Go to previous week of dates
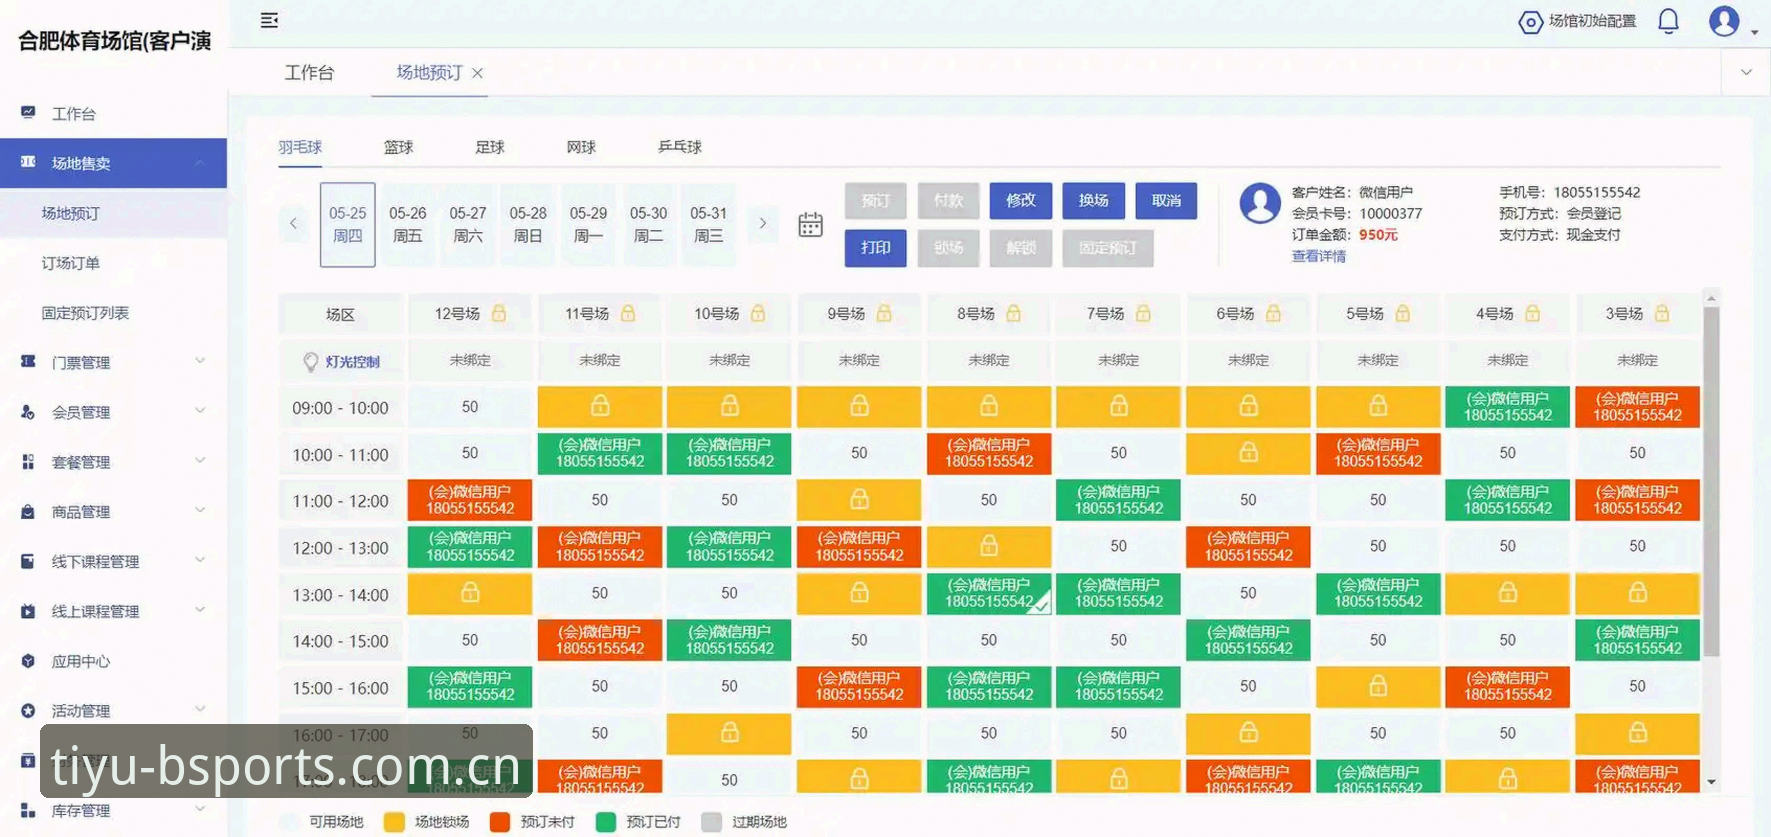 293,223
